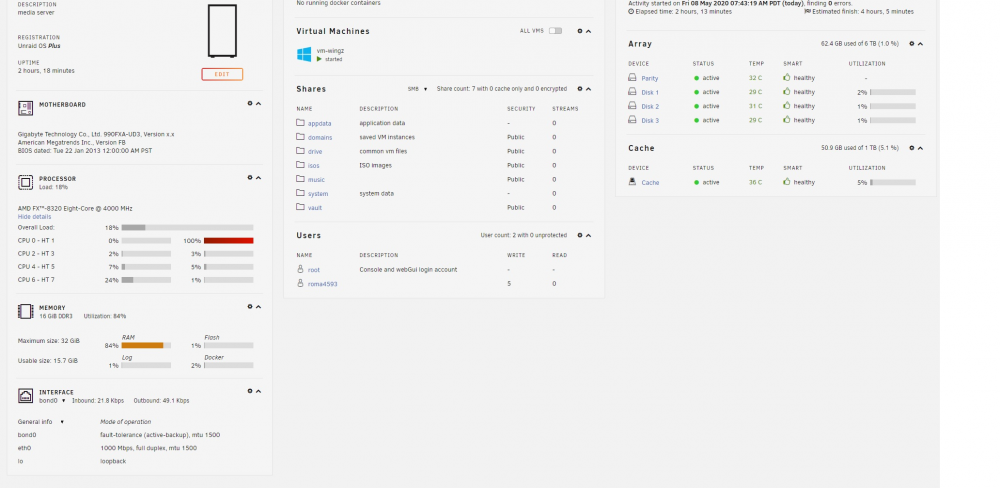Click the root user lock icon

tap(300, 269)
